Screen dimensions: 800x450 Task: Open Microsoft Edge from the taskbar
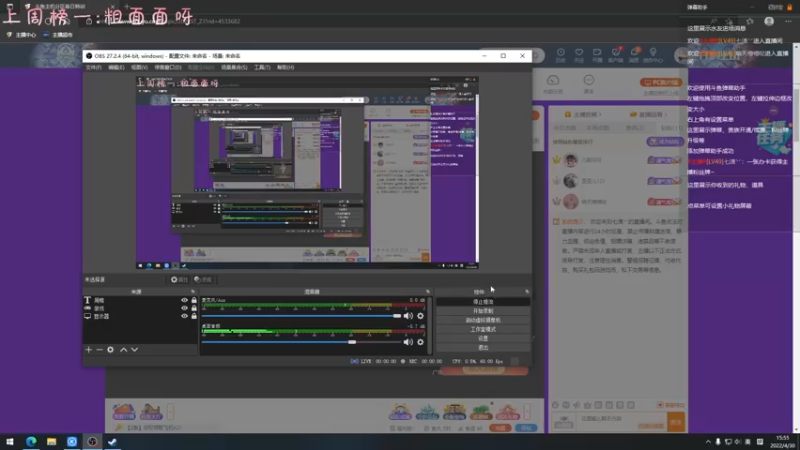click(x=31, y=442)
